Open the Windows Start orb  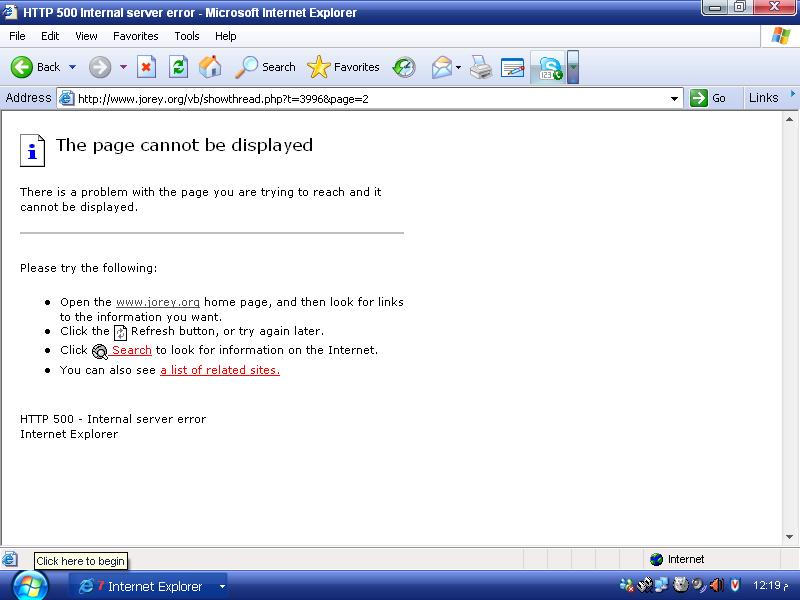click(31, 585)
